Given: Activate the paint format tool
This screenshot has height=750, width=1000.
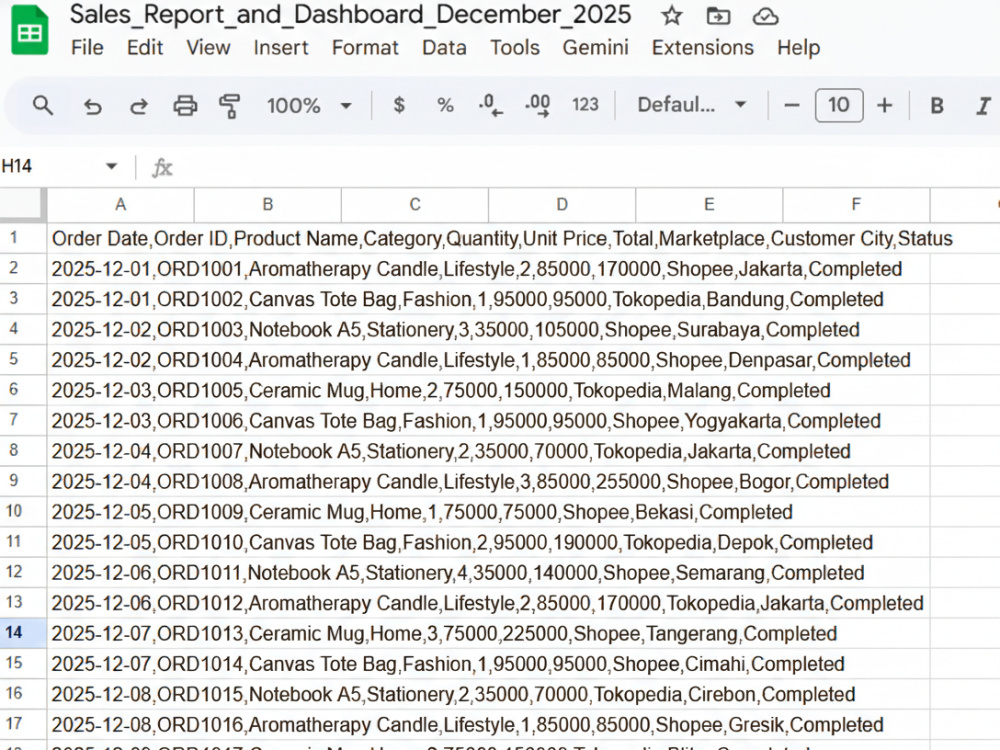Looking at the screenshot, I should (x=230, y=106).
